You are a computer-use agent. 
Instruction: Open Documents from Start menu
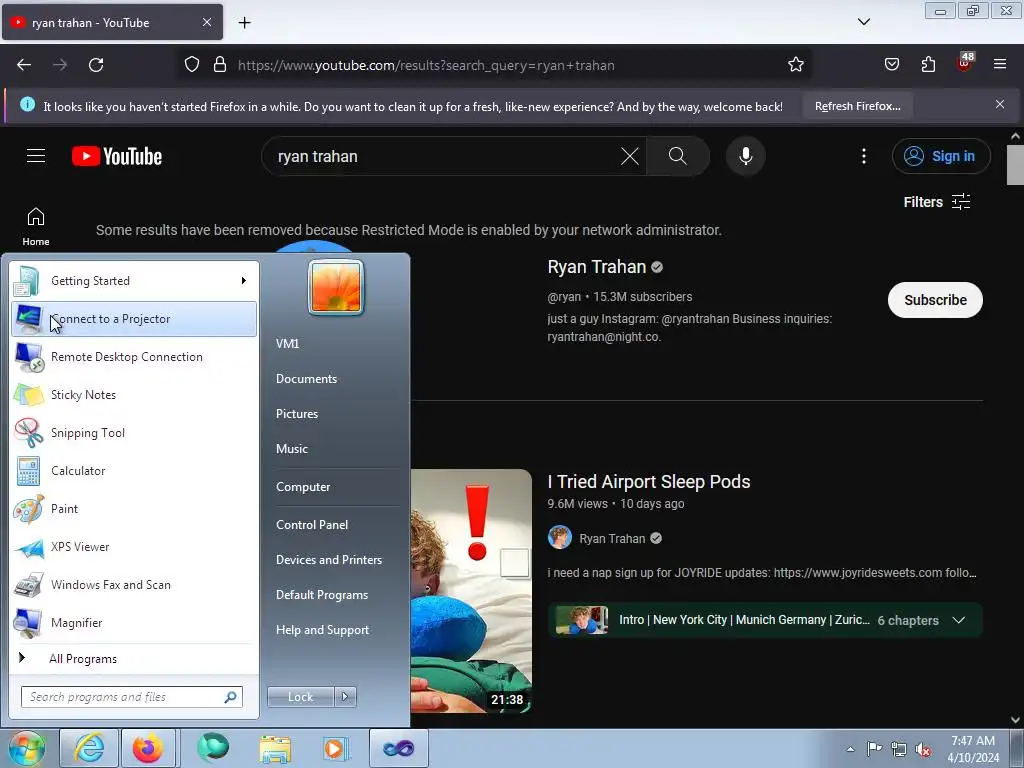pyautogui.click(x=306, y=379)
